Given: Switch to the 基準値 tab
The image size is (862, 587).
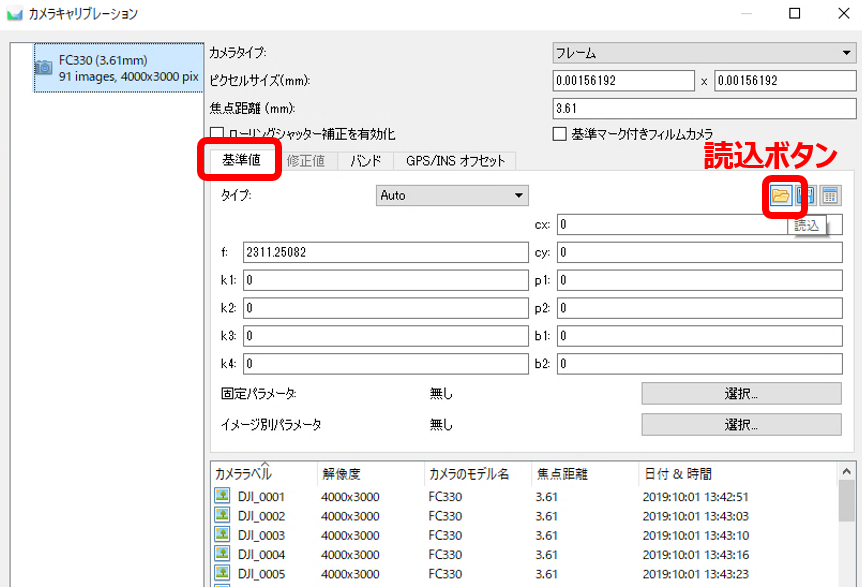Looking at the screenshot, I should 241,160.
